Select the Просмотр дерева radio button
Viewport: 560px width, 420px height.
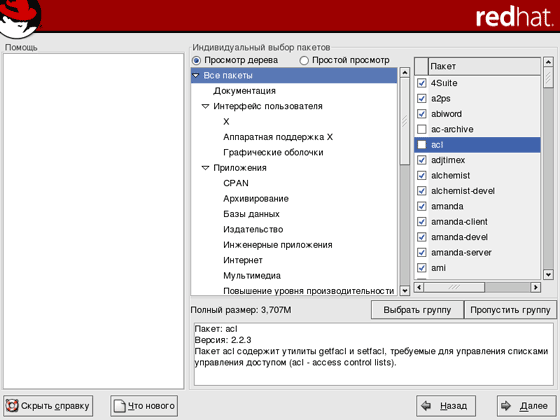pos(196,60)
